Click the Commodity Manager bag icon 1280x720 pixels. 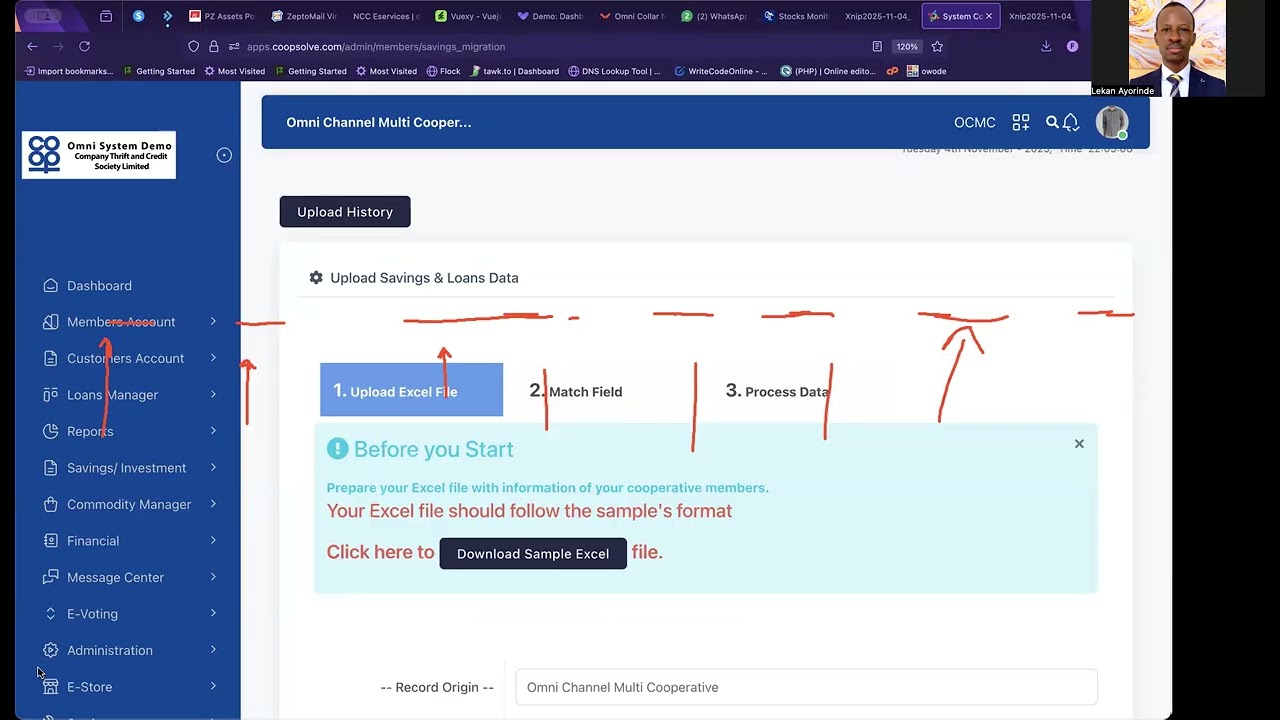(x=50, y=504)
